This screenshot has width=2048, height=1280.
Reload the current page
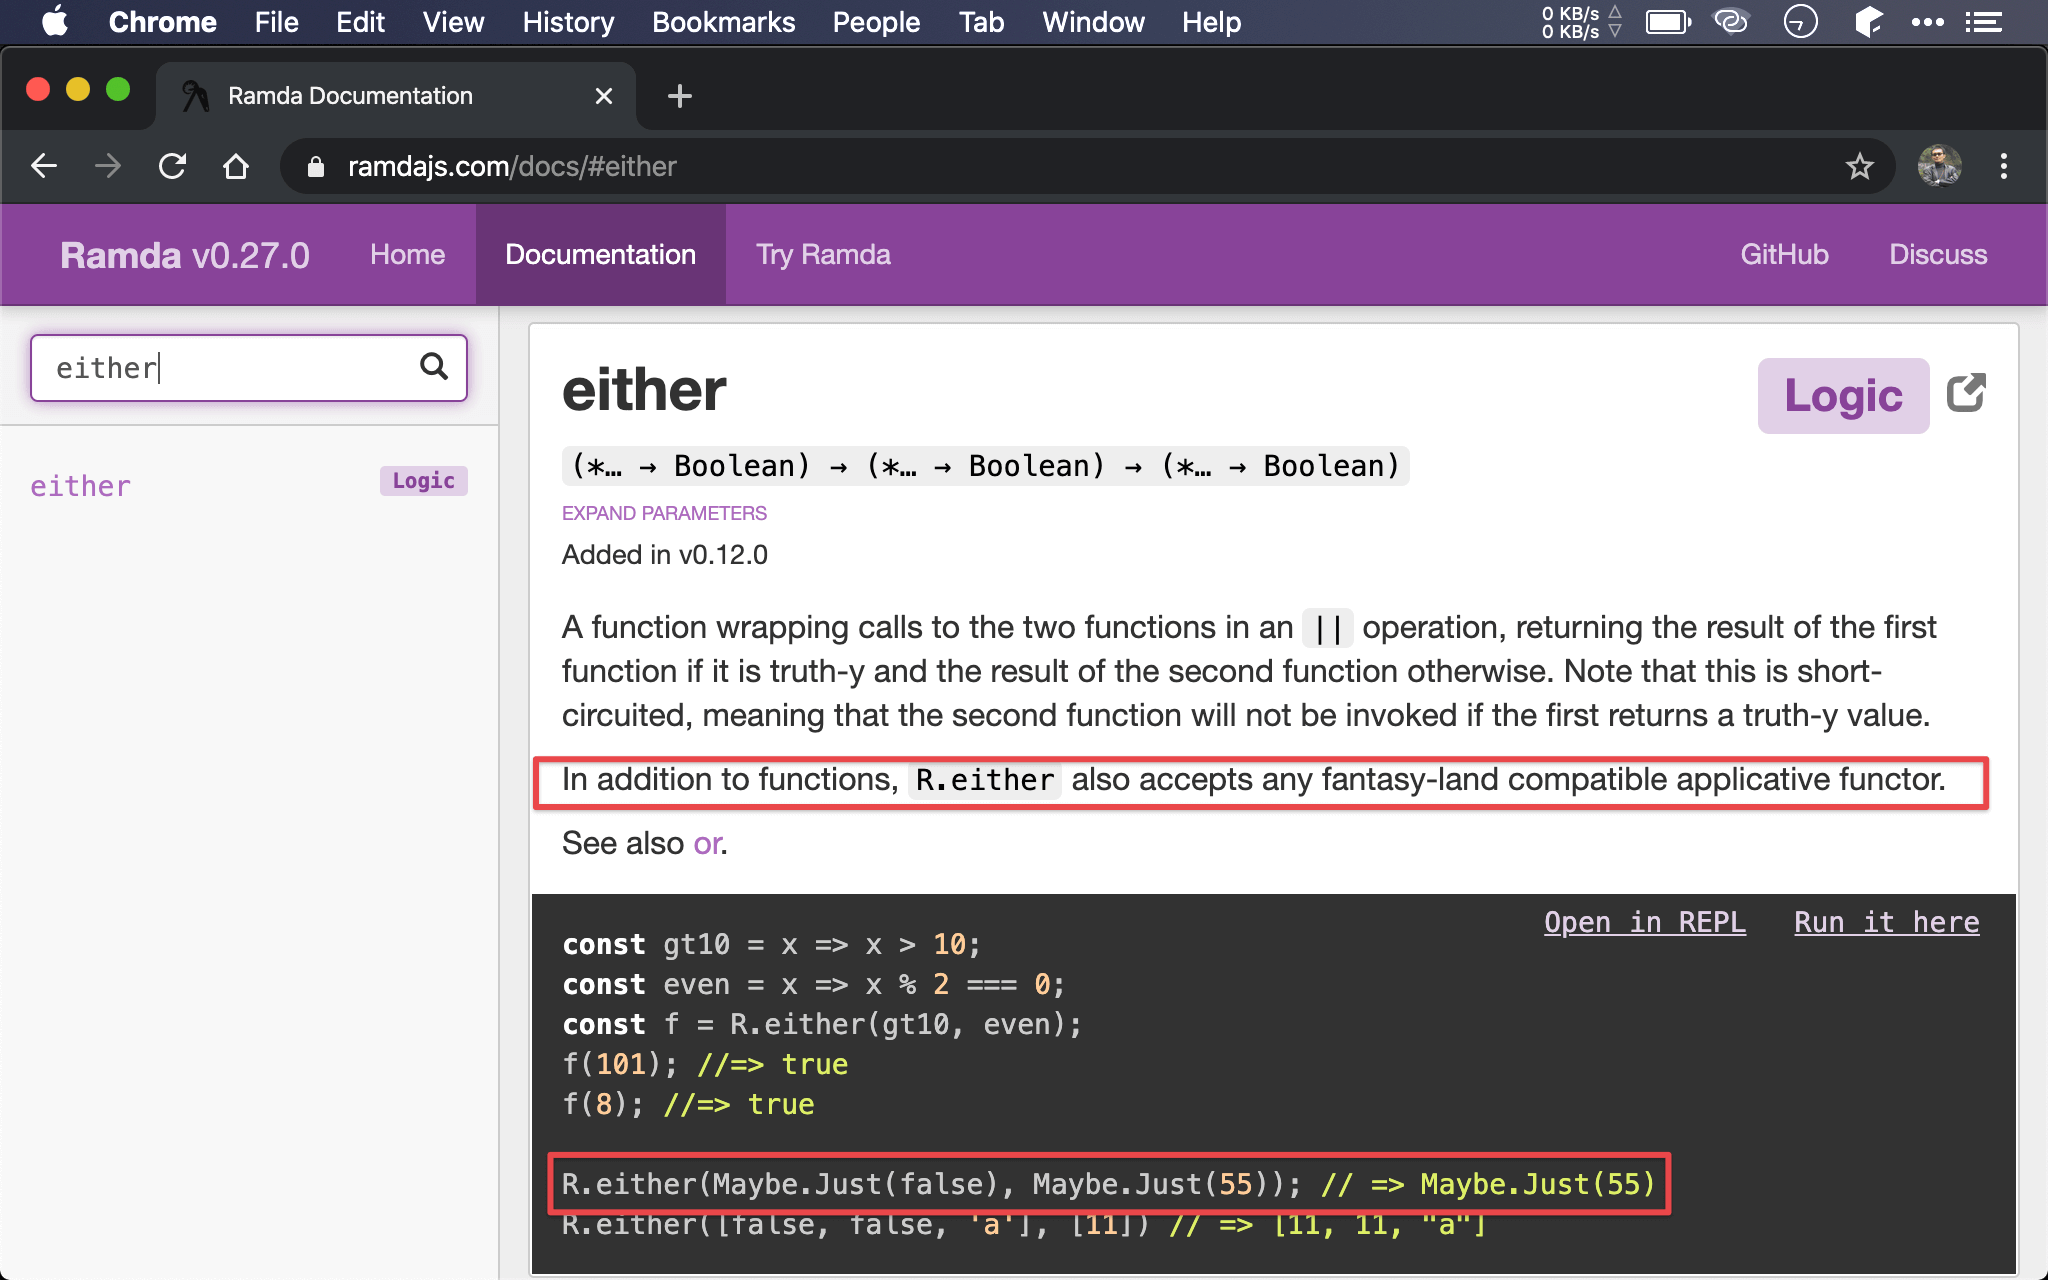[173, 166]
